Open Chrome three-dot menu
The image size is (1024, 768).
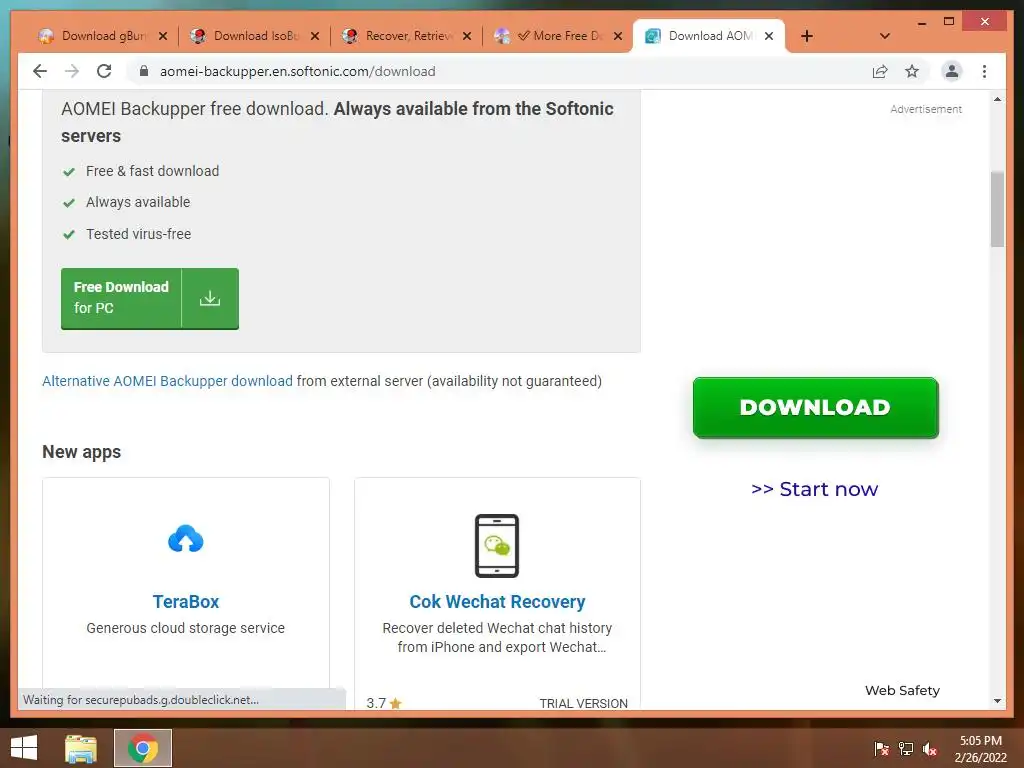tap(984, 71)
